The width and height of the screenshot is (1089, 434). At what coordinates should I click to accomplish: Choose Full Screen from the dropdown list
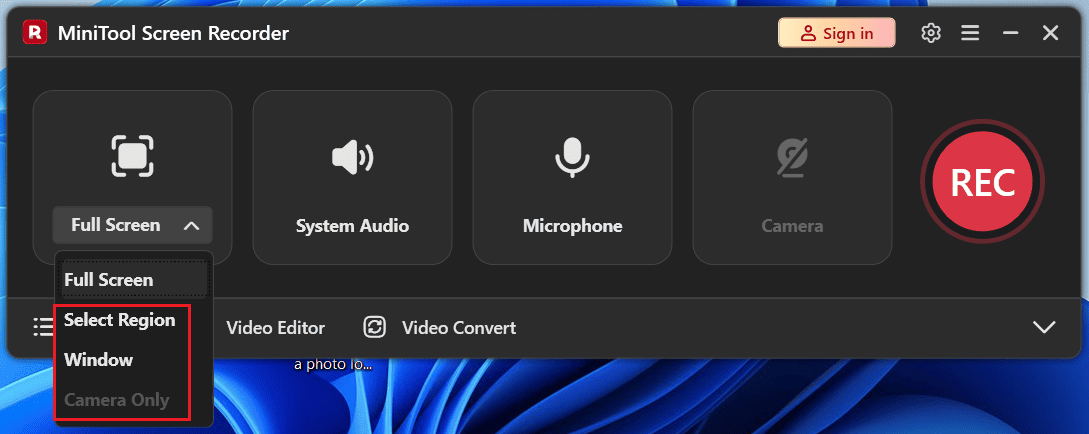pyautogui.click(x=135, y=280)
